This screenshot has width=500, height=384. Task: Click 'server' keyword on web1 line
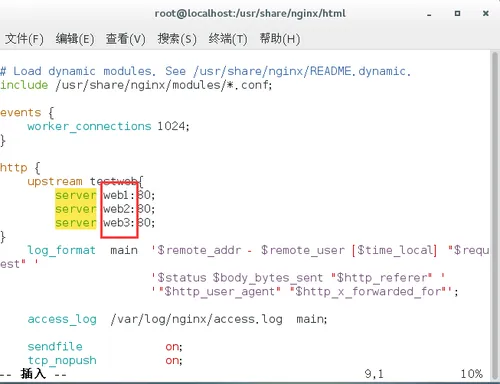coord(76,195)
